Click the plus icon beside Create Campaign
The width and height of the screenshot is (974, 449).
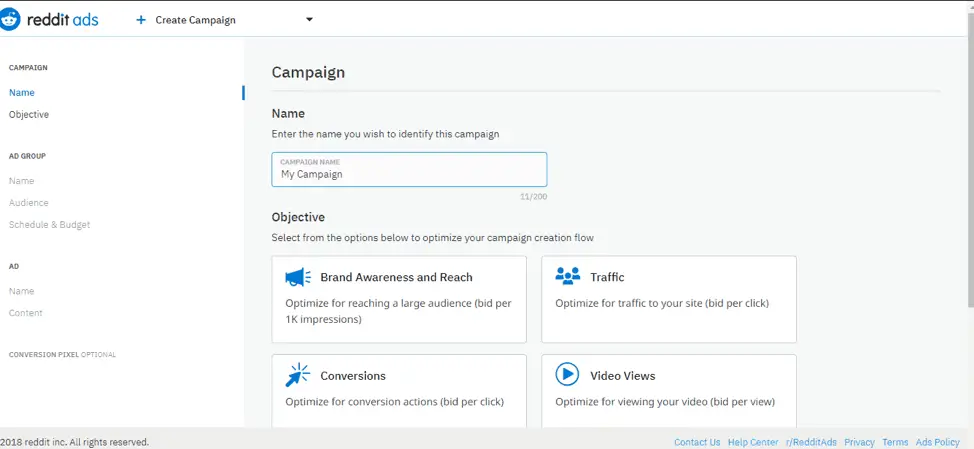[x=141, y=20]
